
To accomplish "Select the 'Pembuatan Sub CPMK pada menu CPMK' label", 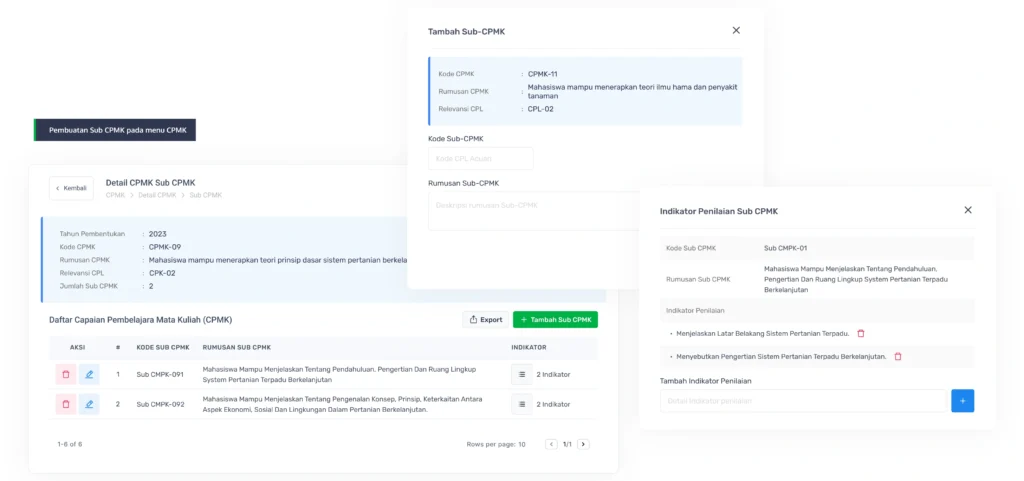I will coord(118,130).
